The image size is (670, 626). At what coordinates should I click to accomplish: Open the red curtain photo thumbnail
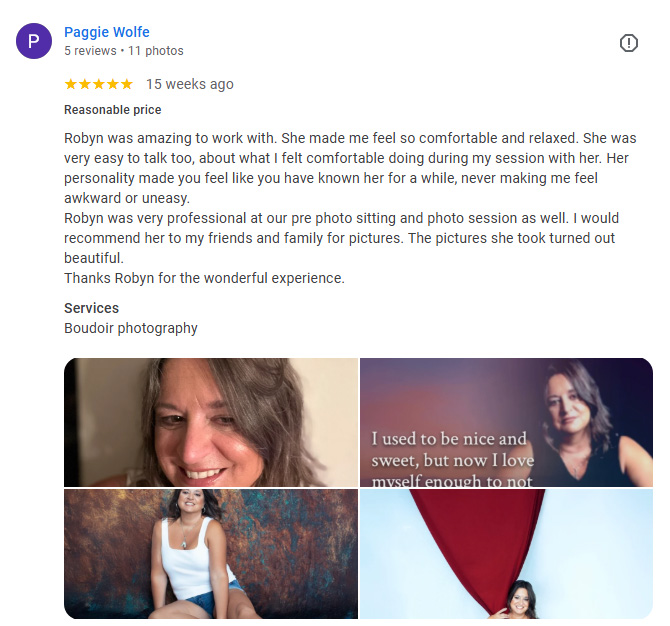505,554
